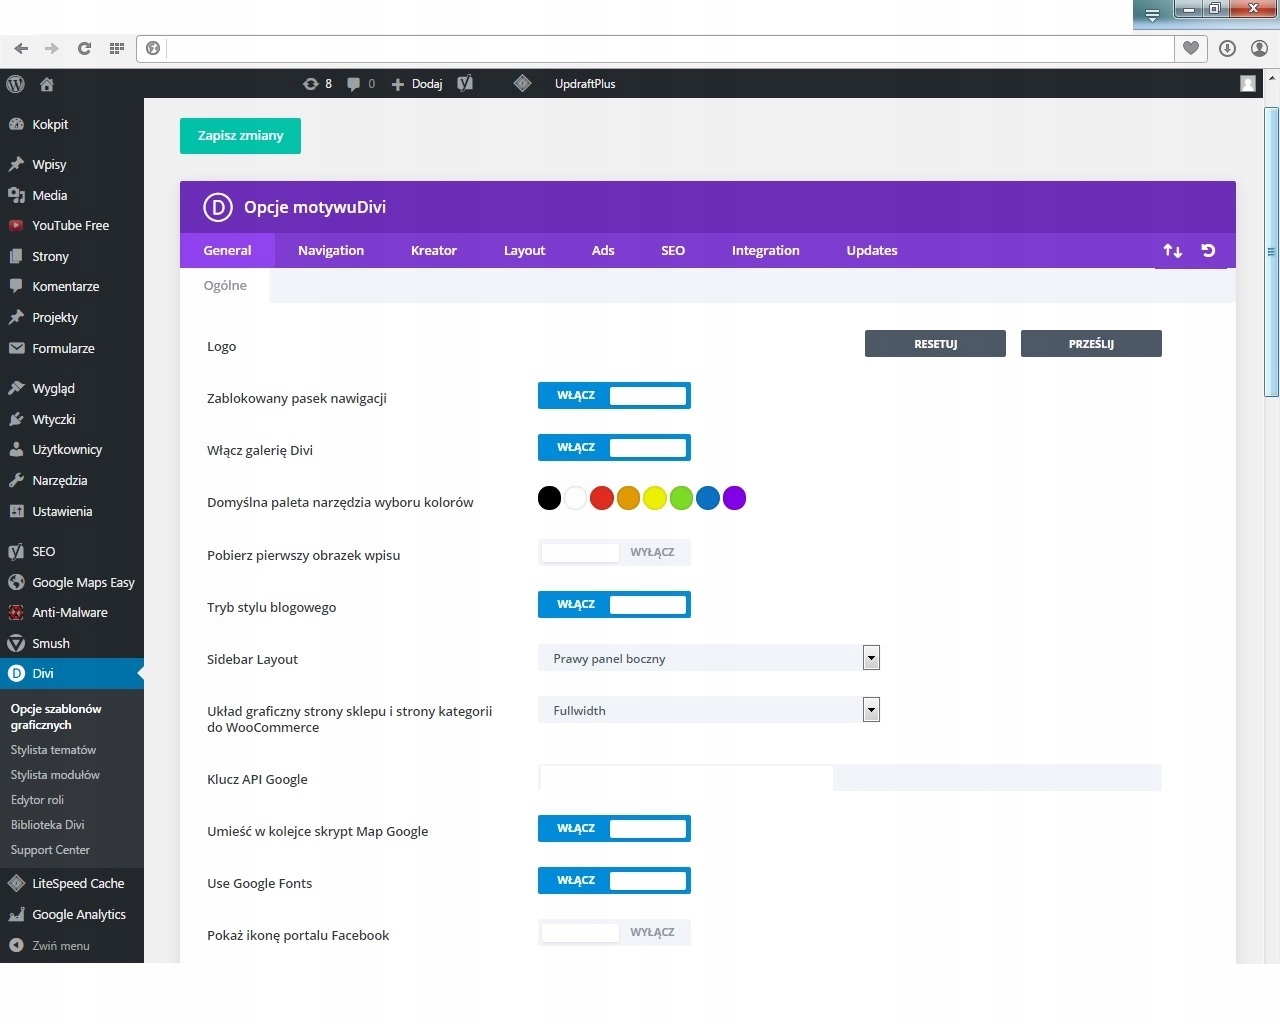The width and height of the screenshot is (1280, 1024).
Task: Reload the page with refresh icon
Action: point(84,48)
